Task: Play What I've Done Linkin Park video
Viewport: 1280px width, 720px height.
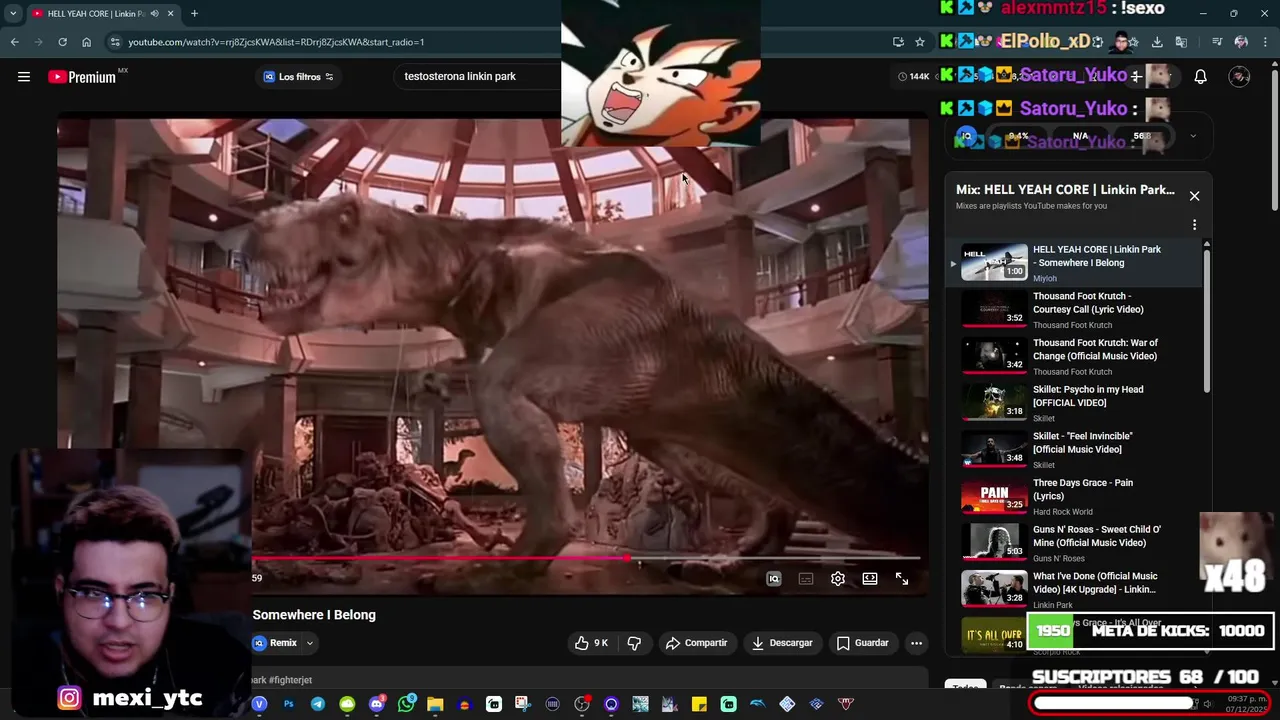Action: pos(1075,590)
